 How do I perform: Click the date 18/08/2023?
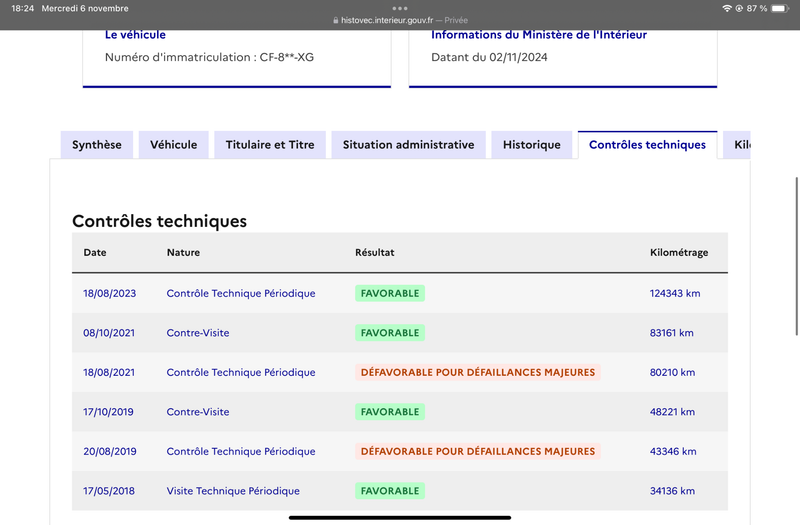110,293
